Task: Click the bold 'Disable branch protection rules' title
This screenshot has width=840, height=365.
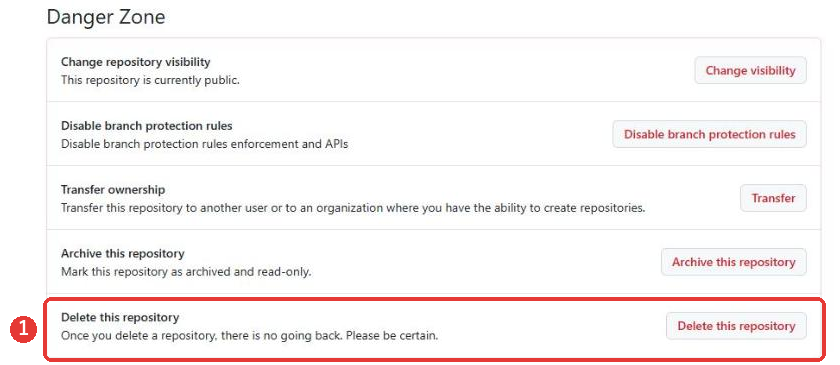Action: [147, 126]
